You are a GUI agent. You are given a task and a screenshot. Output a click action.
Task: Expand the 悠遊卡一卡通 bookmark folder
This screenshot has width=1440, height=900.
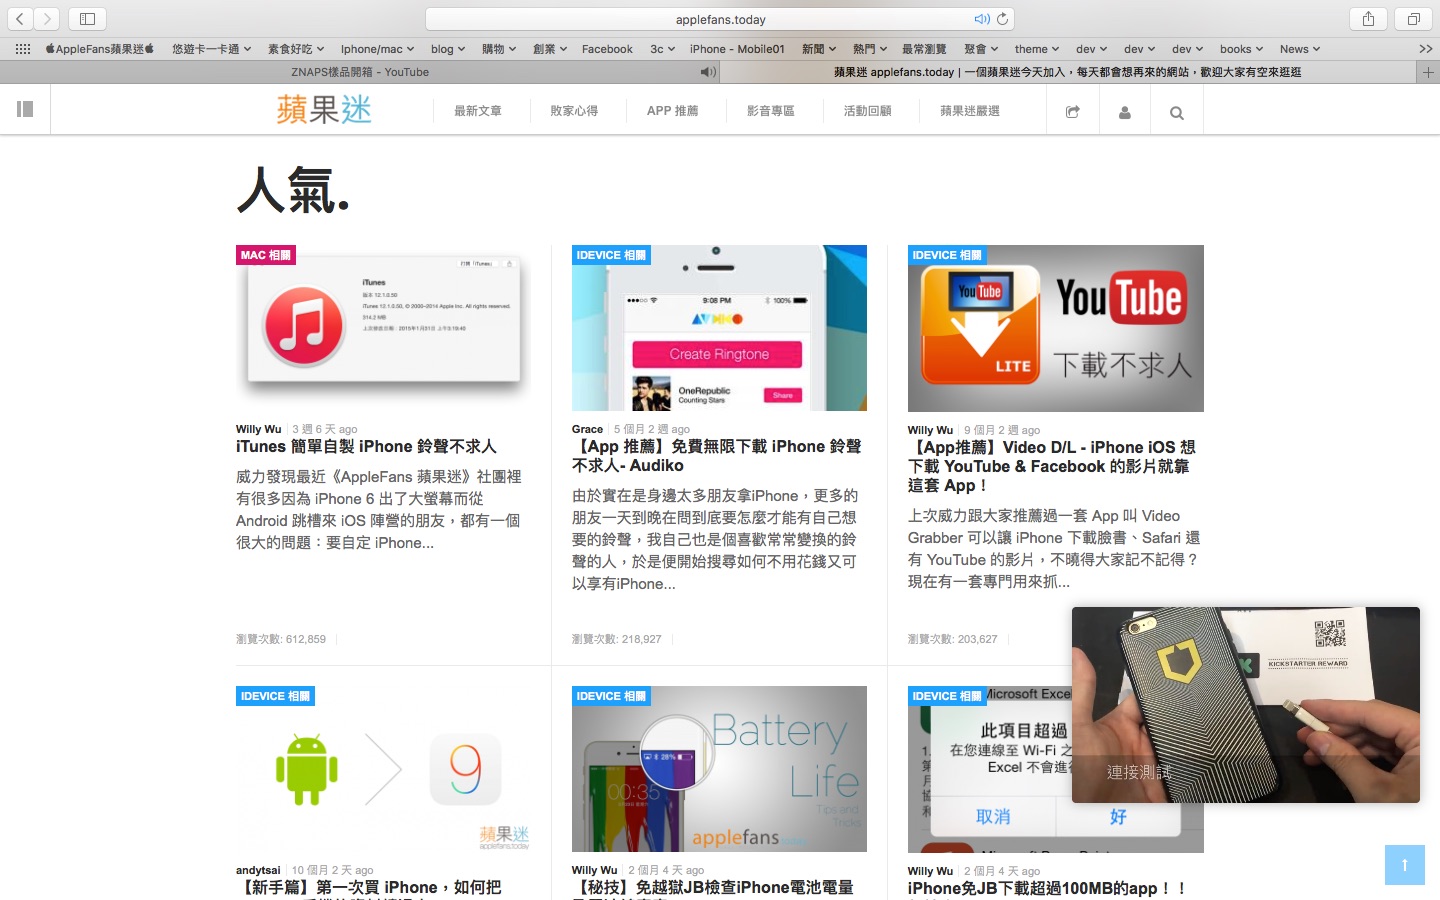211,49
